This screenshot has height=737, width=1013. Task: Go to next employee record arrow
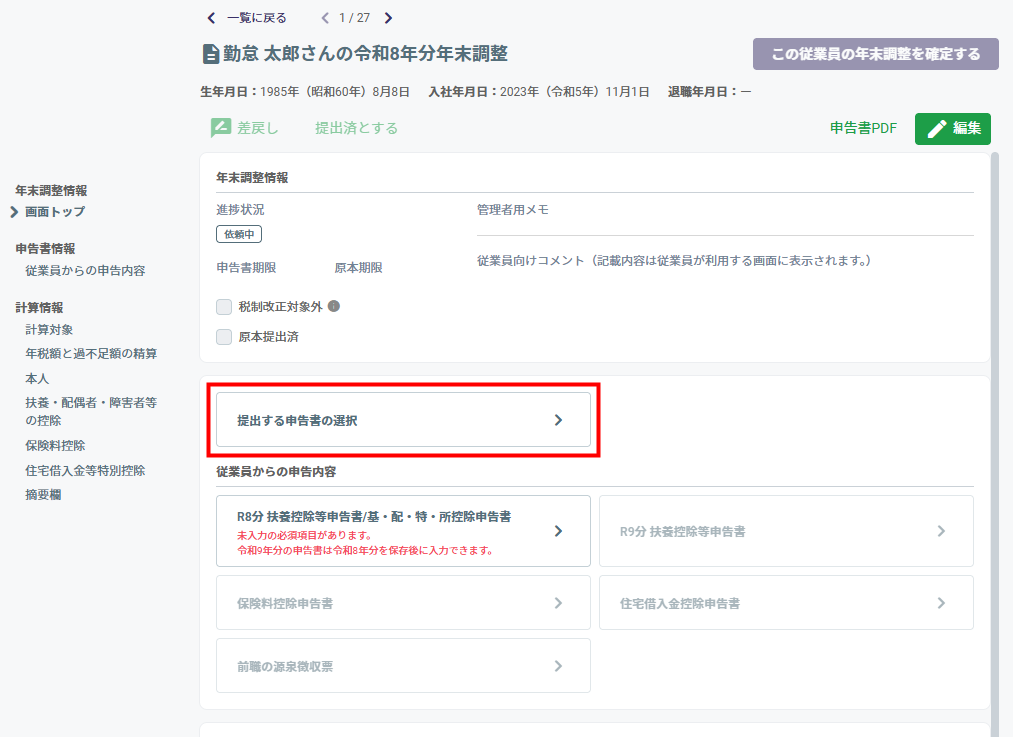[388, 18]
